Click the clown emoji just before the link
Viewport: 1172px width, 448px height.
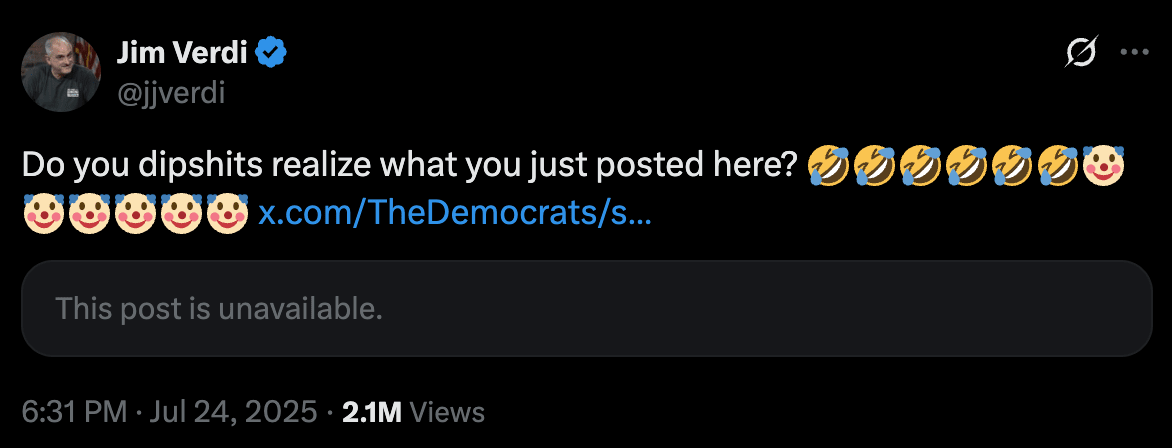[228, 213]
